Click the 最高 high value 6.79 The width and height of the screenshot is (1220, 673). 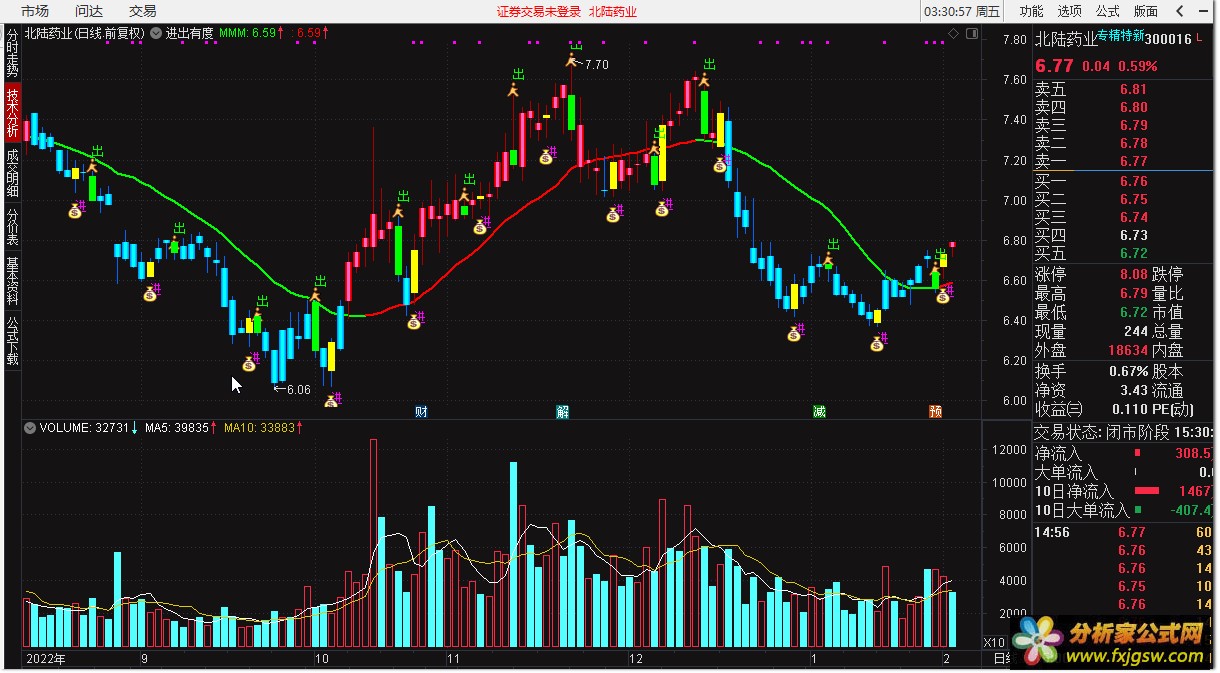tap(1133, 293)
